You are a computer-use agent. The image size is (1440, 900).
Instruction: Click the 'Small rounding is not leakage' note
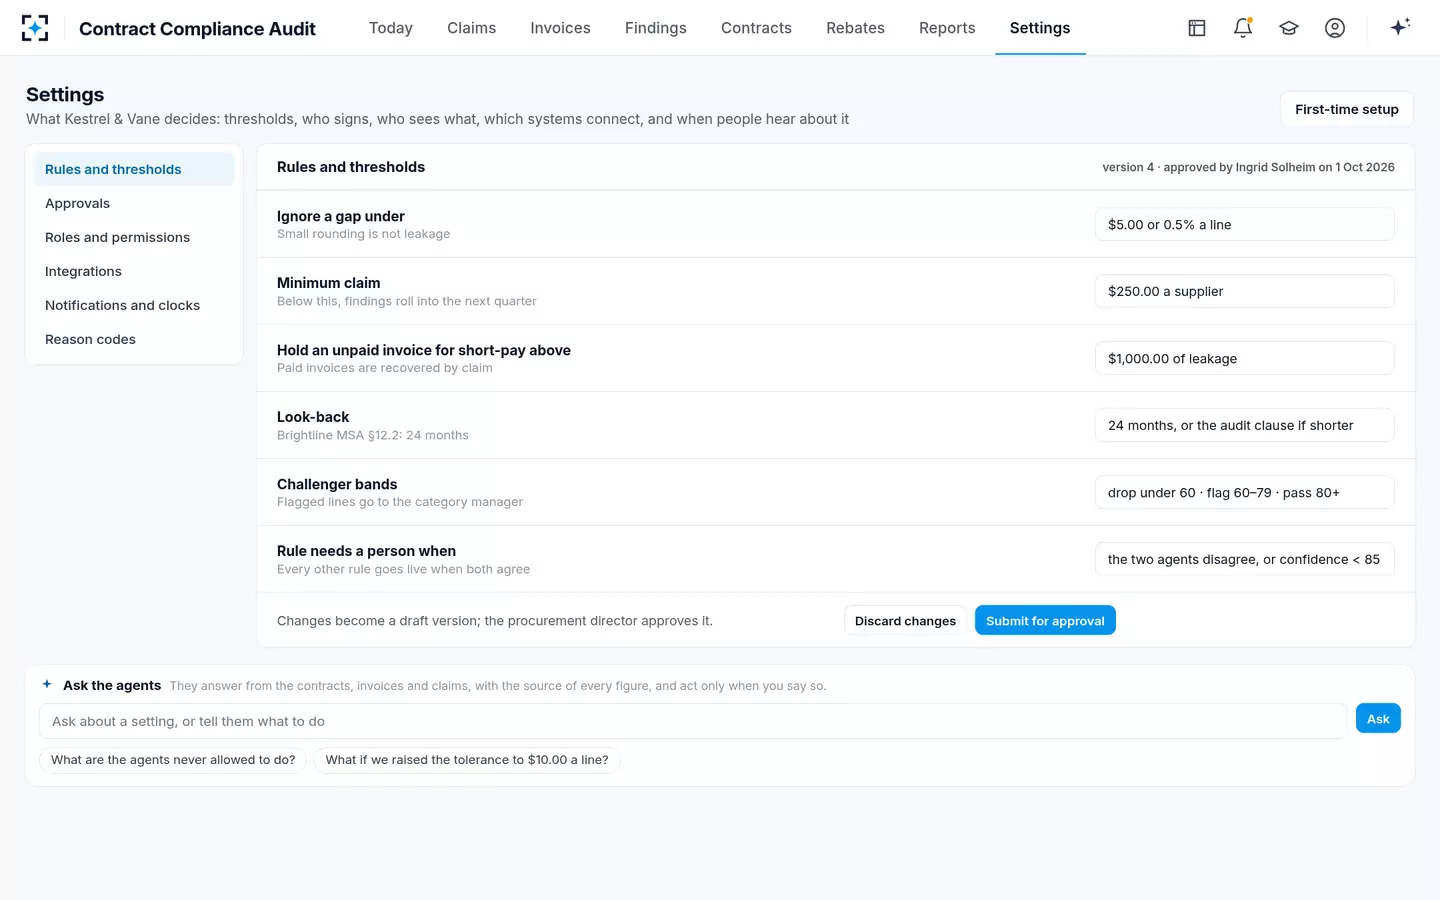point(364,234)
